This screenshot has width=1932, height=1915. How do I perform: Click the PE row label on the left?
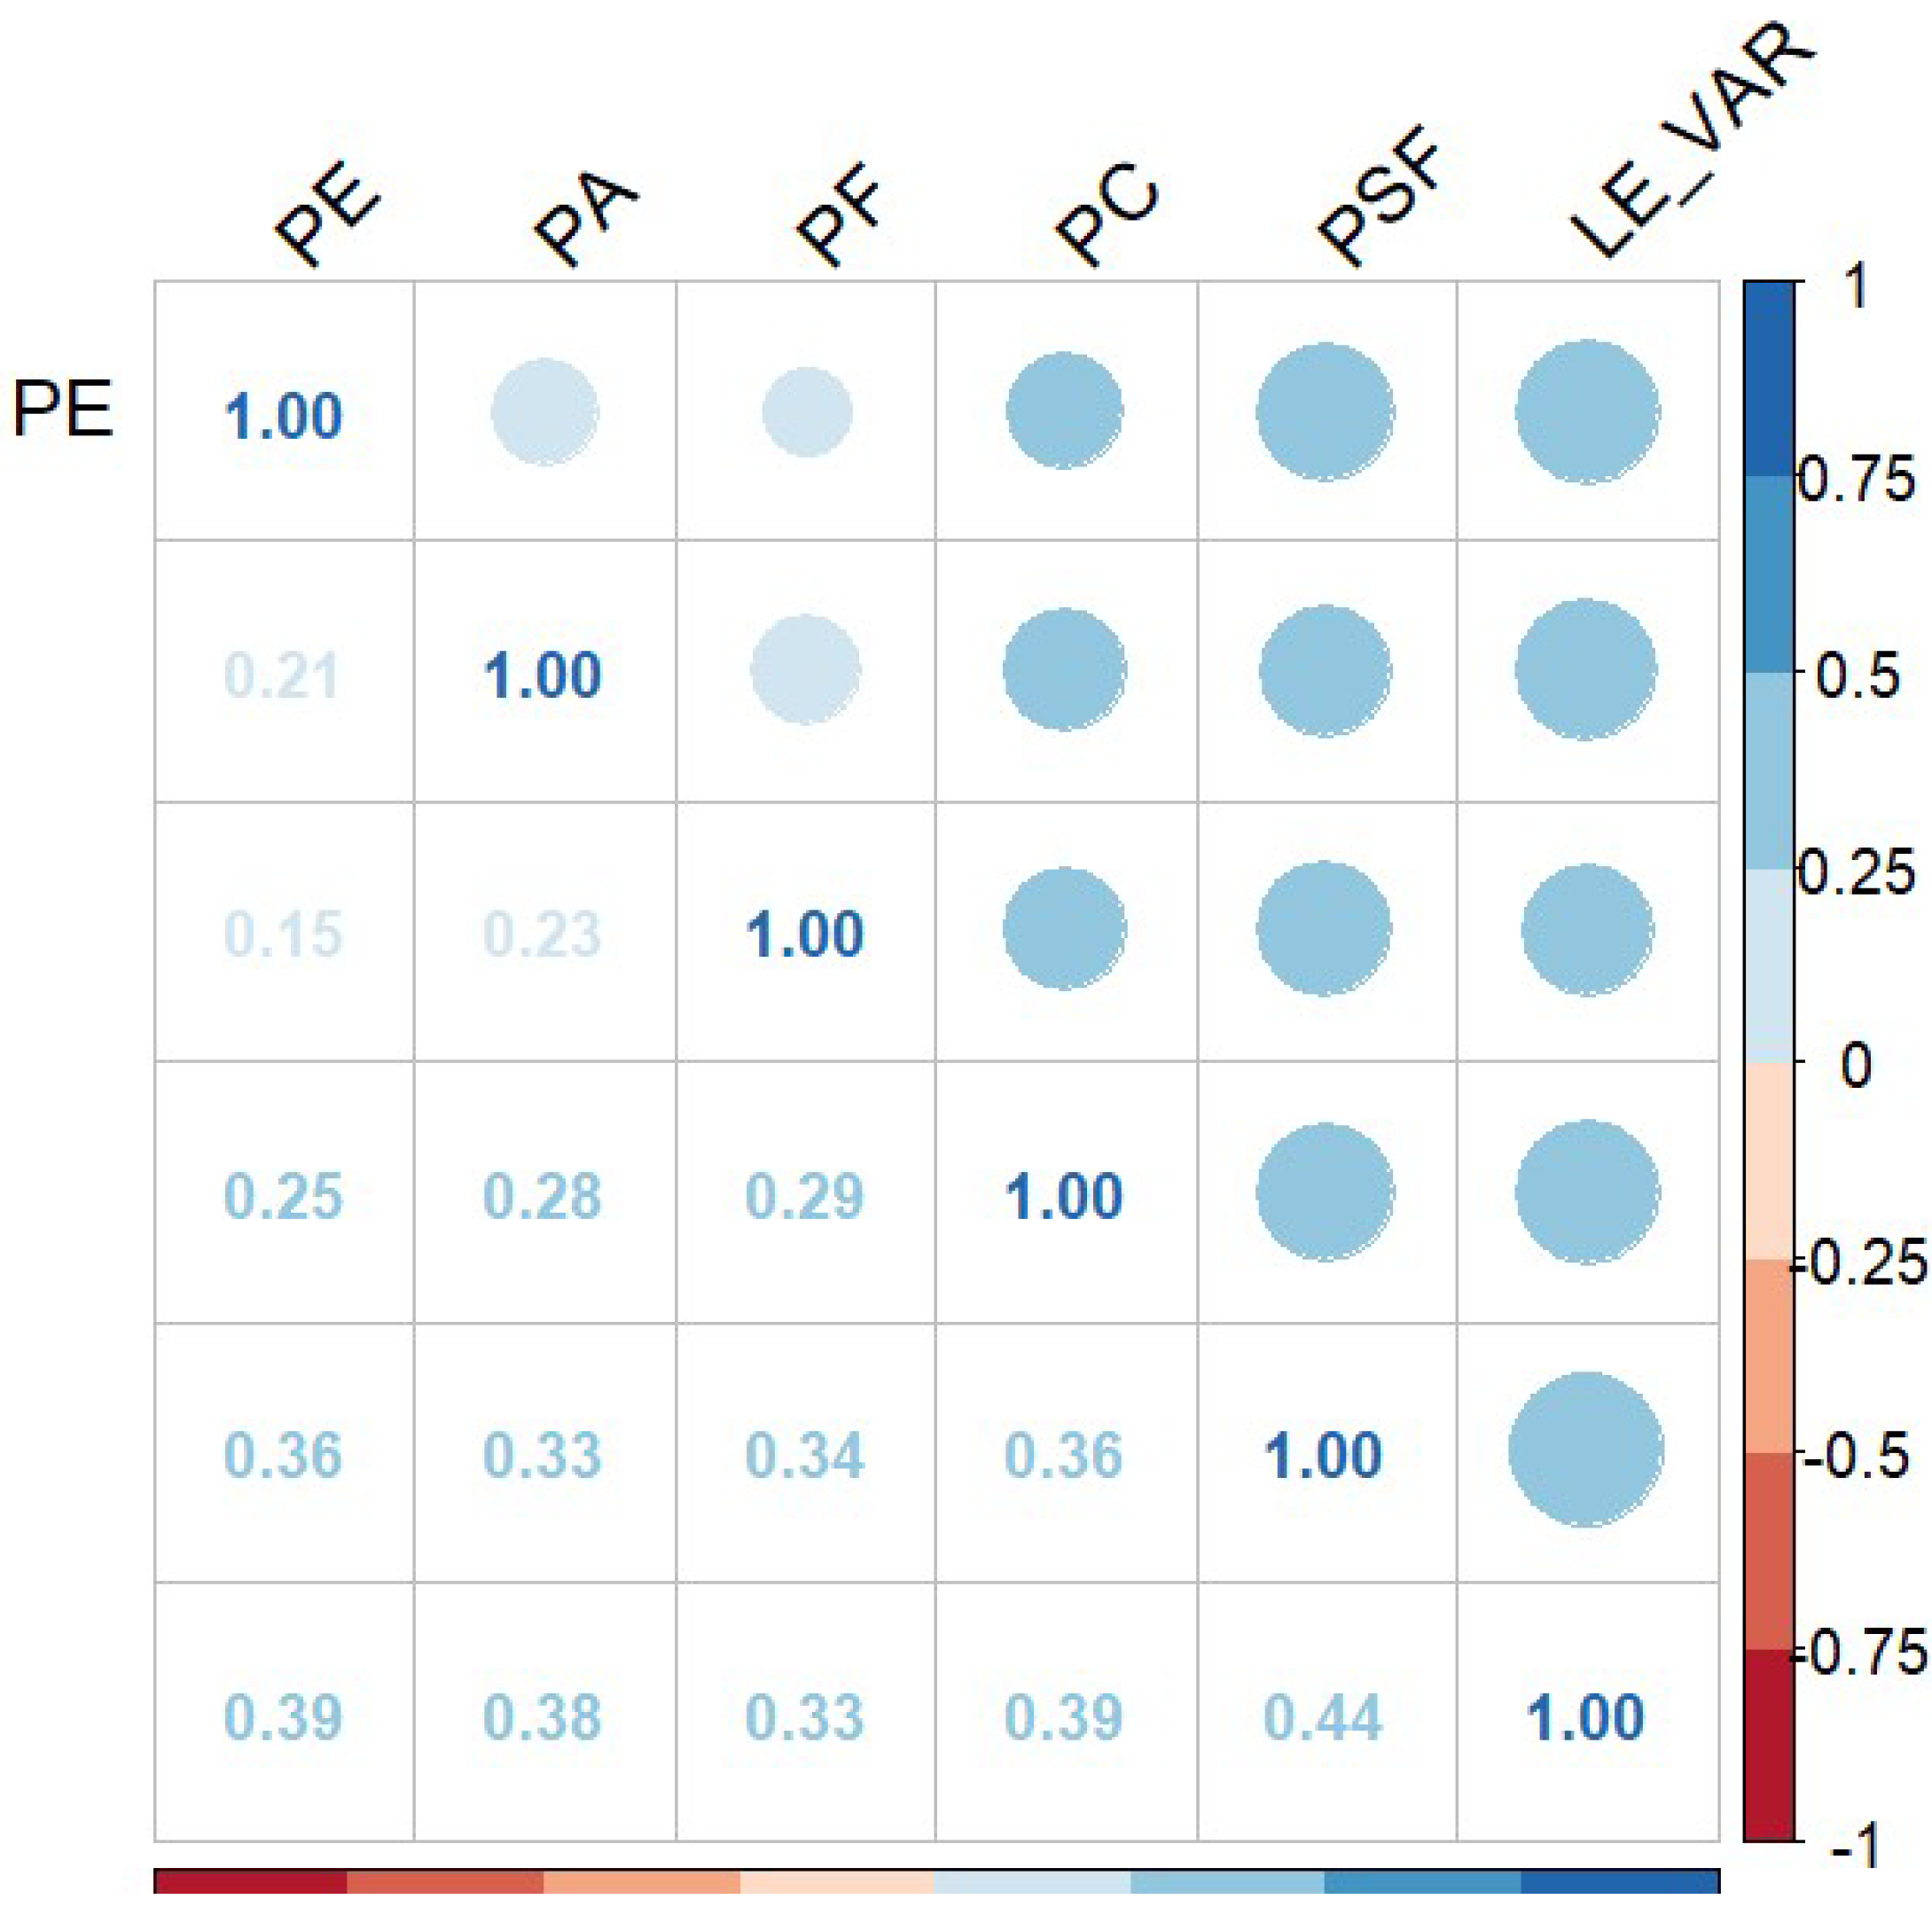click(x=62, y=409)
